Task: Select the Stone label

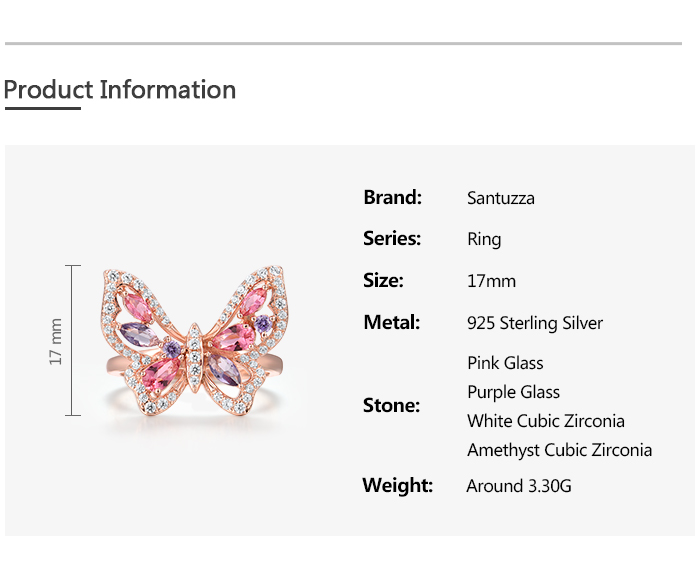Action: [391, 405]
